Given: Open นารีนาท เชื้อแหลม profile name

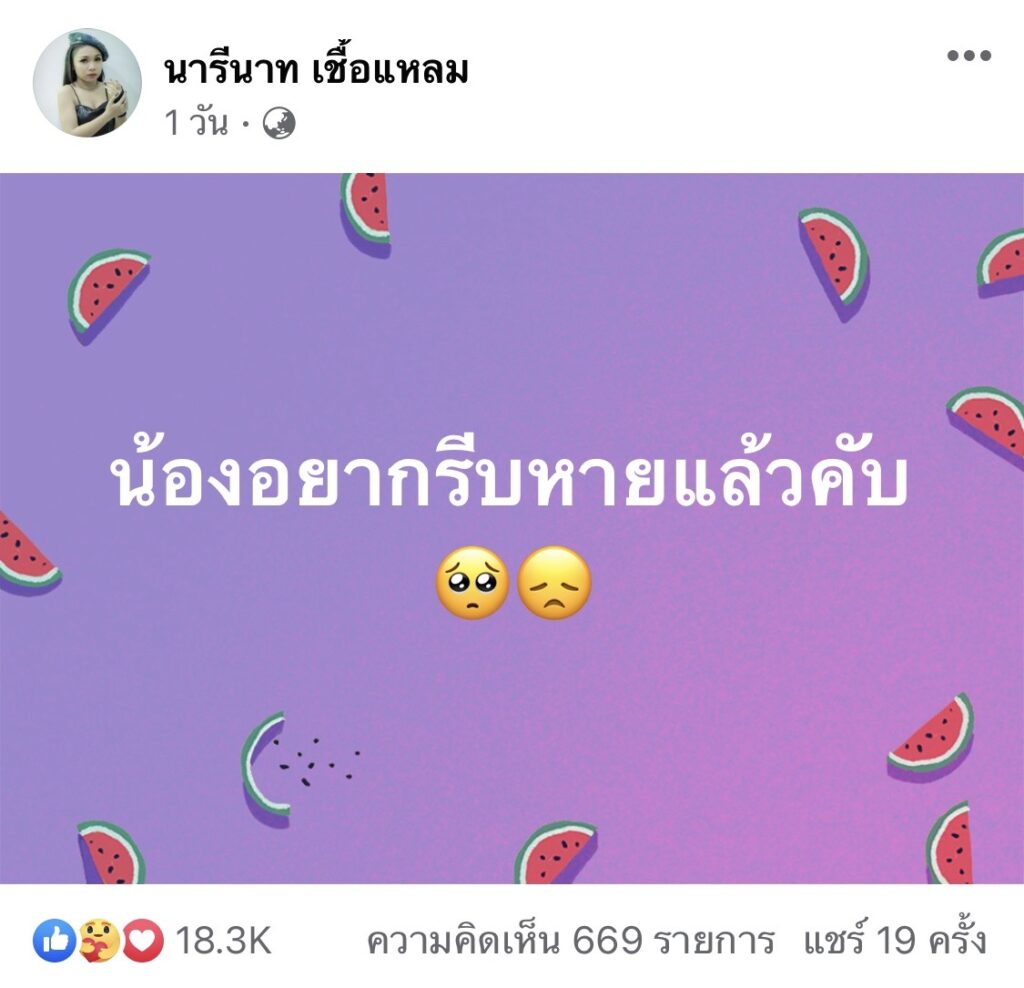Looking at the screenshot, I should point(316,70).
